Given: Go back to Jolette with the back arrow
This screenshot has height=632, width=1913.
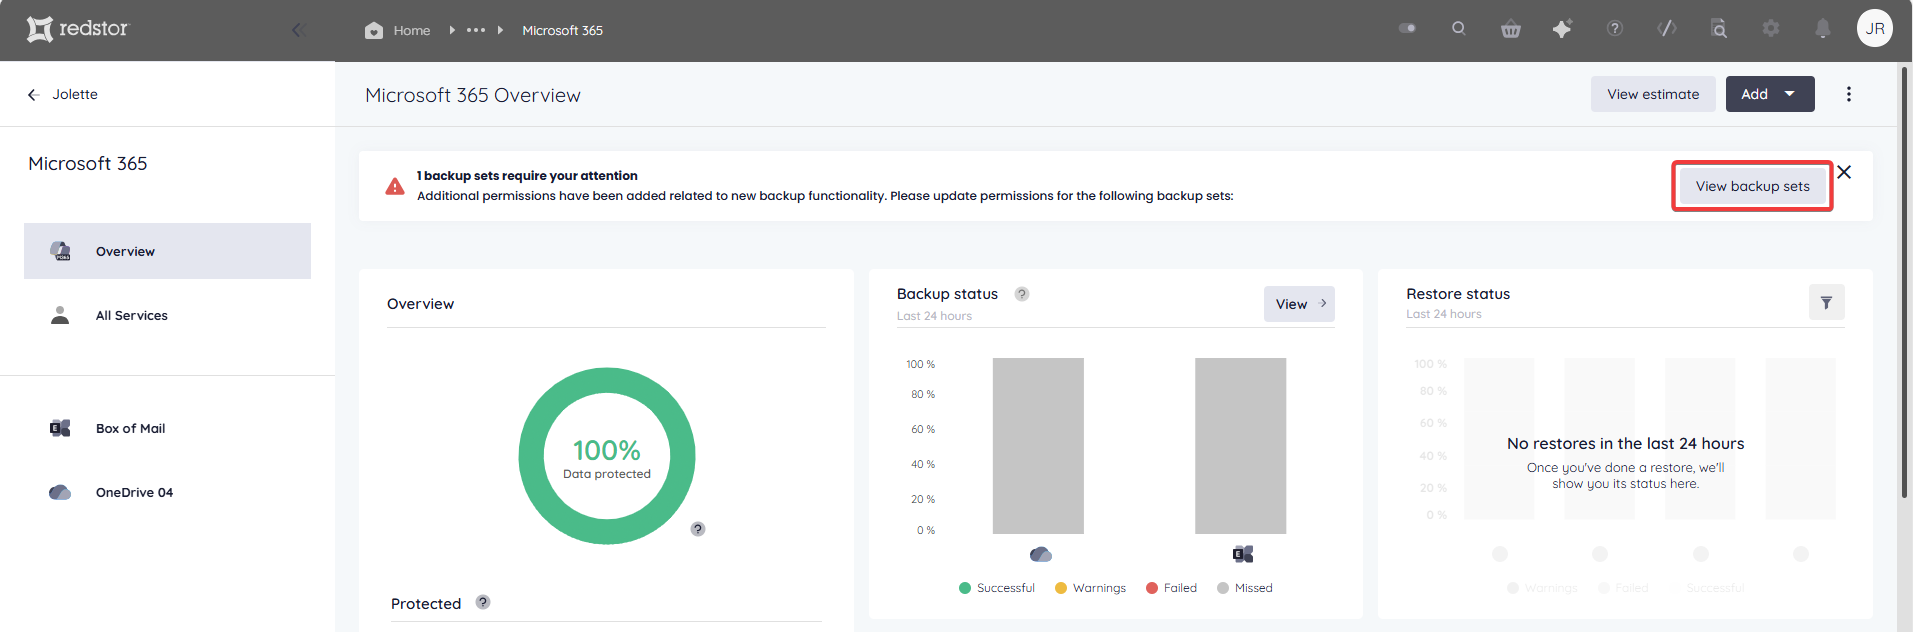Looking at the screenshot, I should pyautogui.click(x=33, y=94).
